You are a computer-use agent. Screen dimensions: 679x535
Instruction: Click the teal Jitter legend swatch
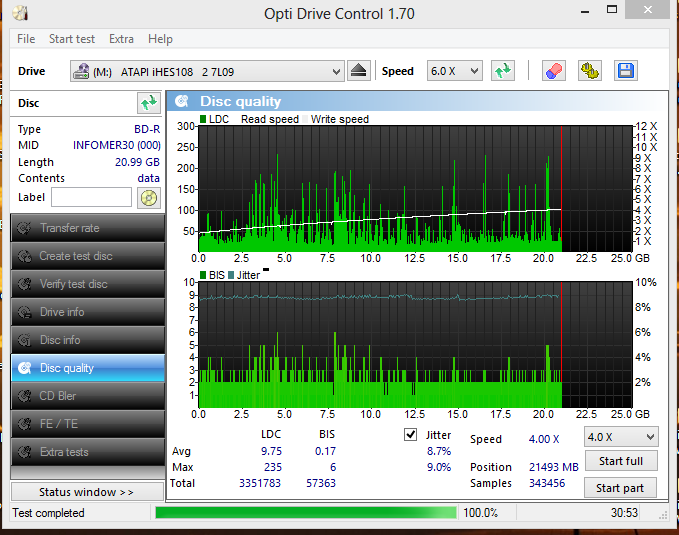tap(231, 275)
